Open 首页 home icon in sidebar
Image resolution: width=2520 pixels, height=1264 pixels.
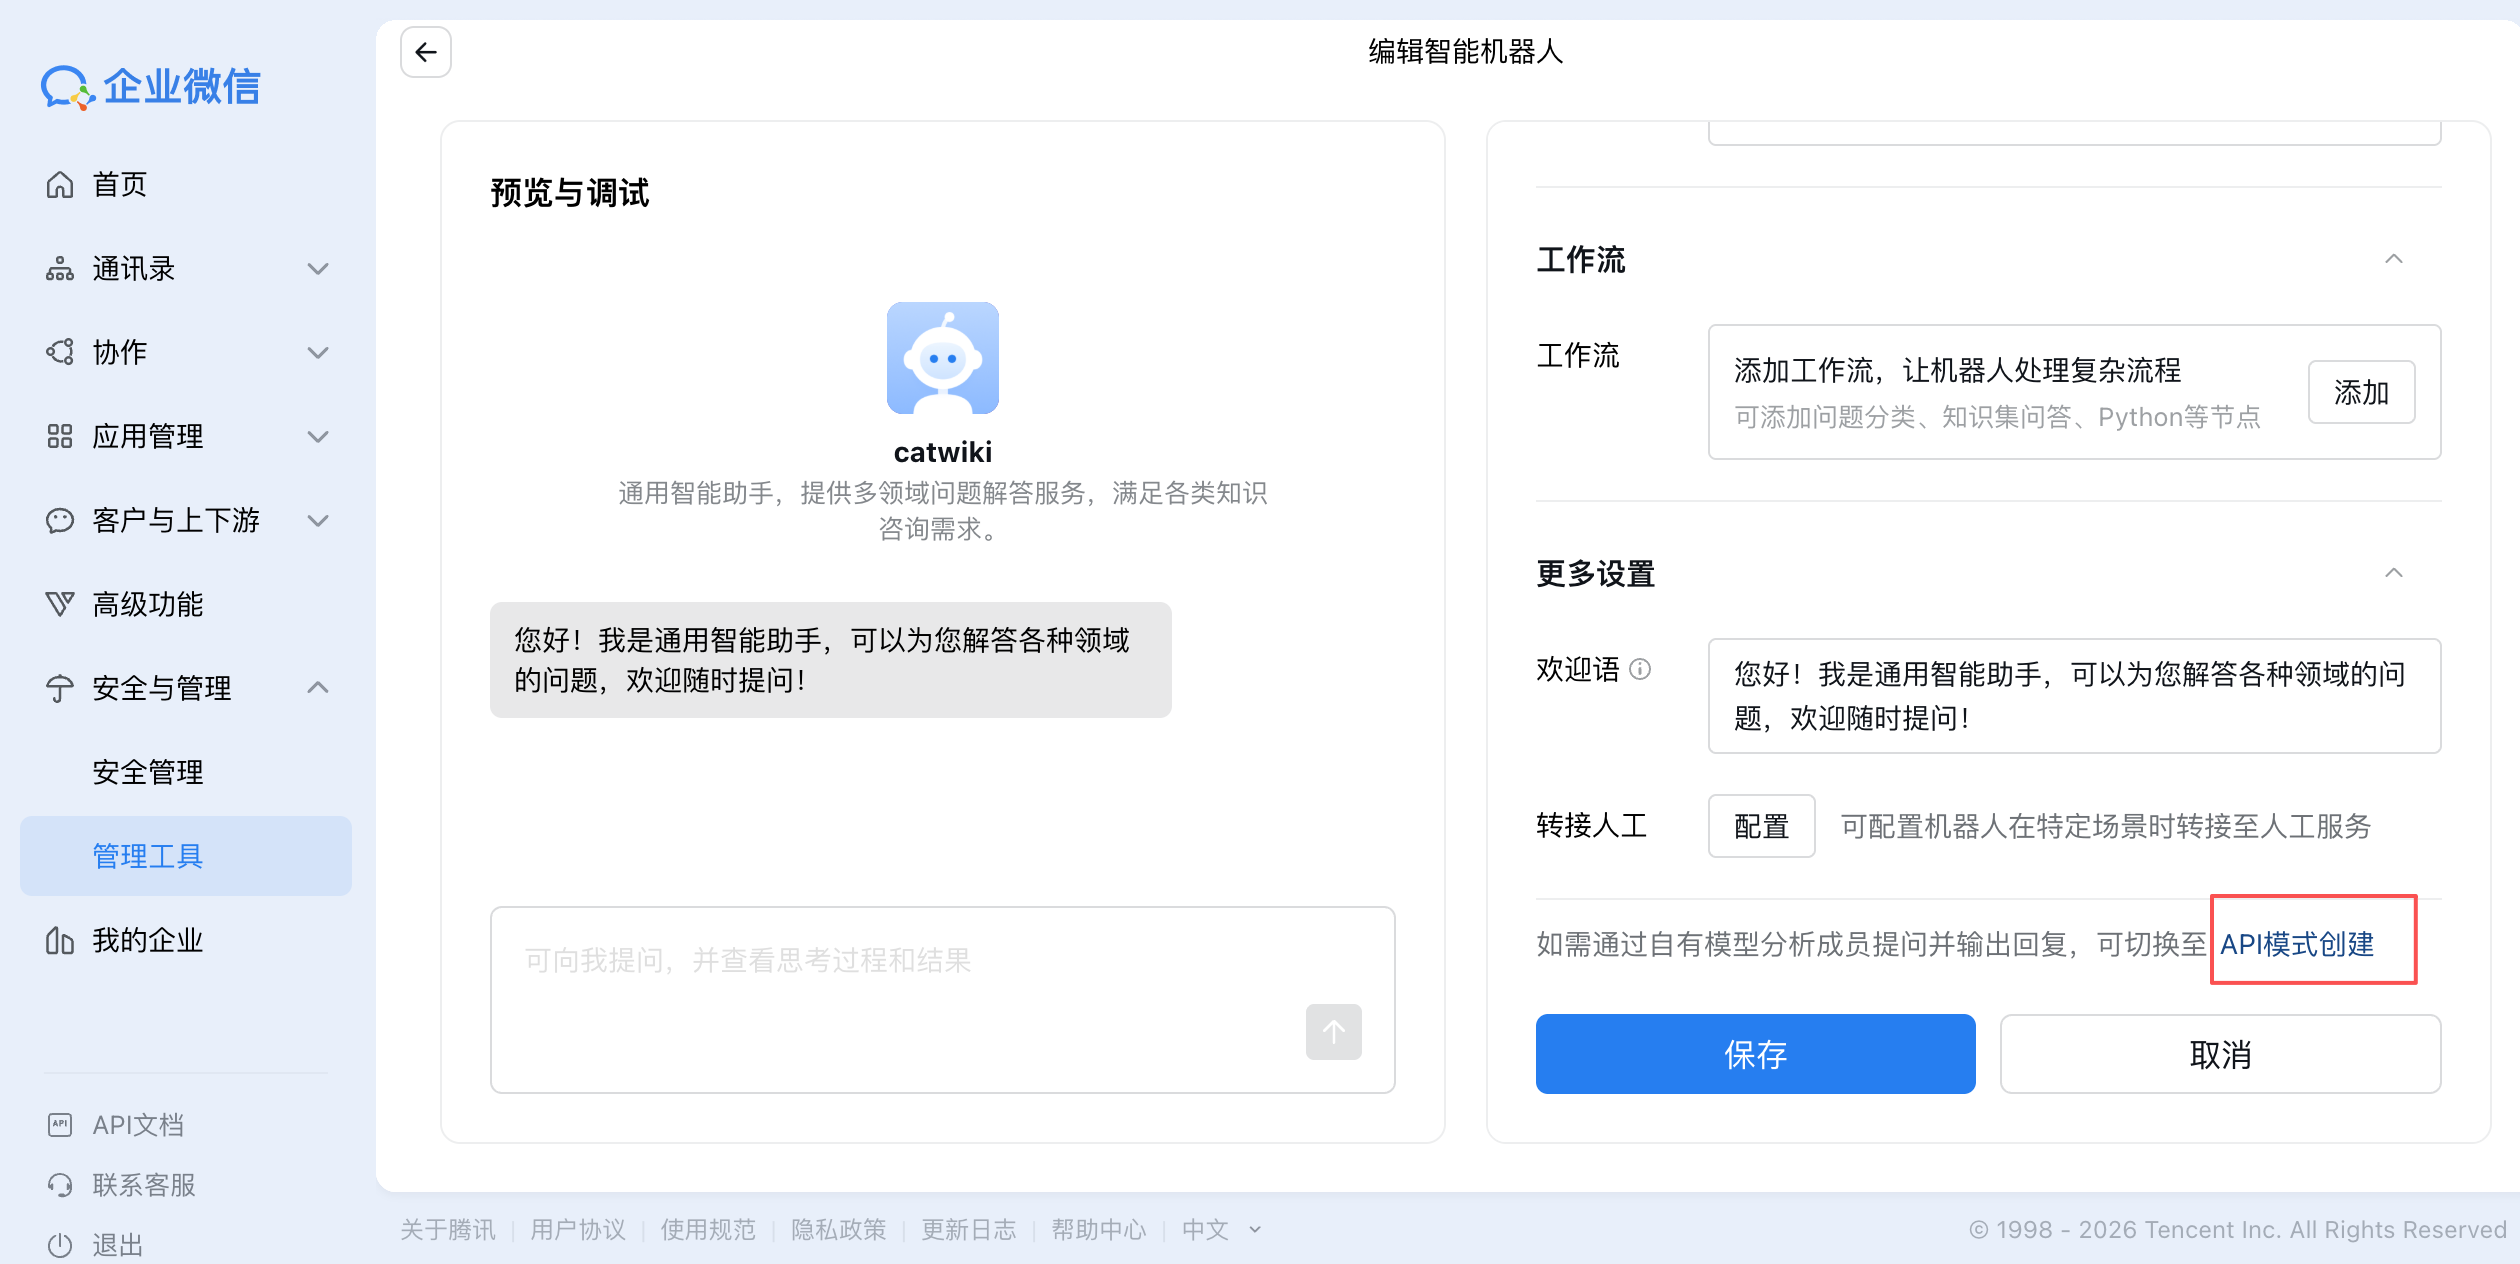(60, 184)
